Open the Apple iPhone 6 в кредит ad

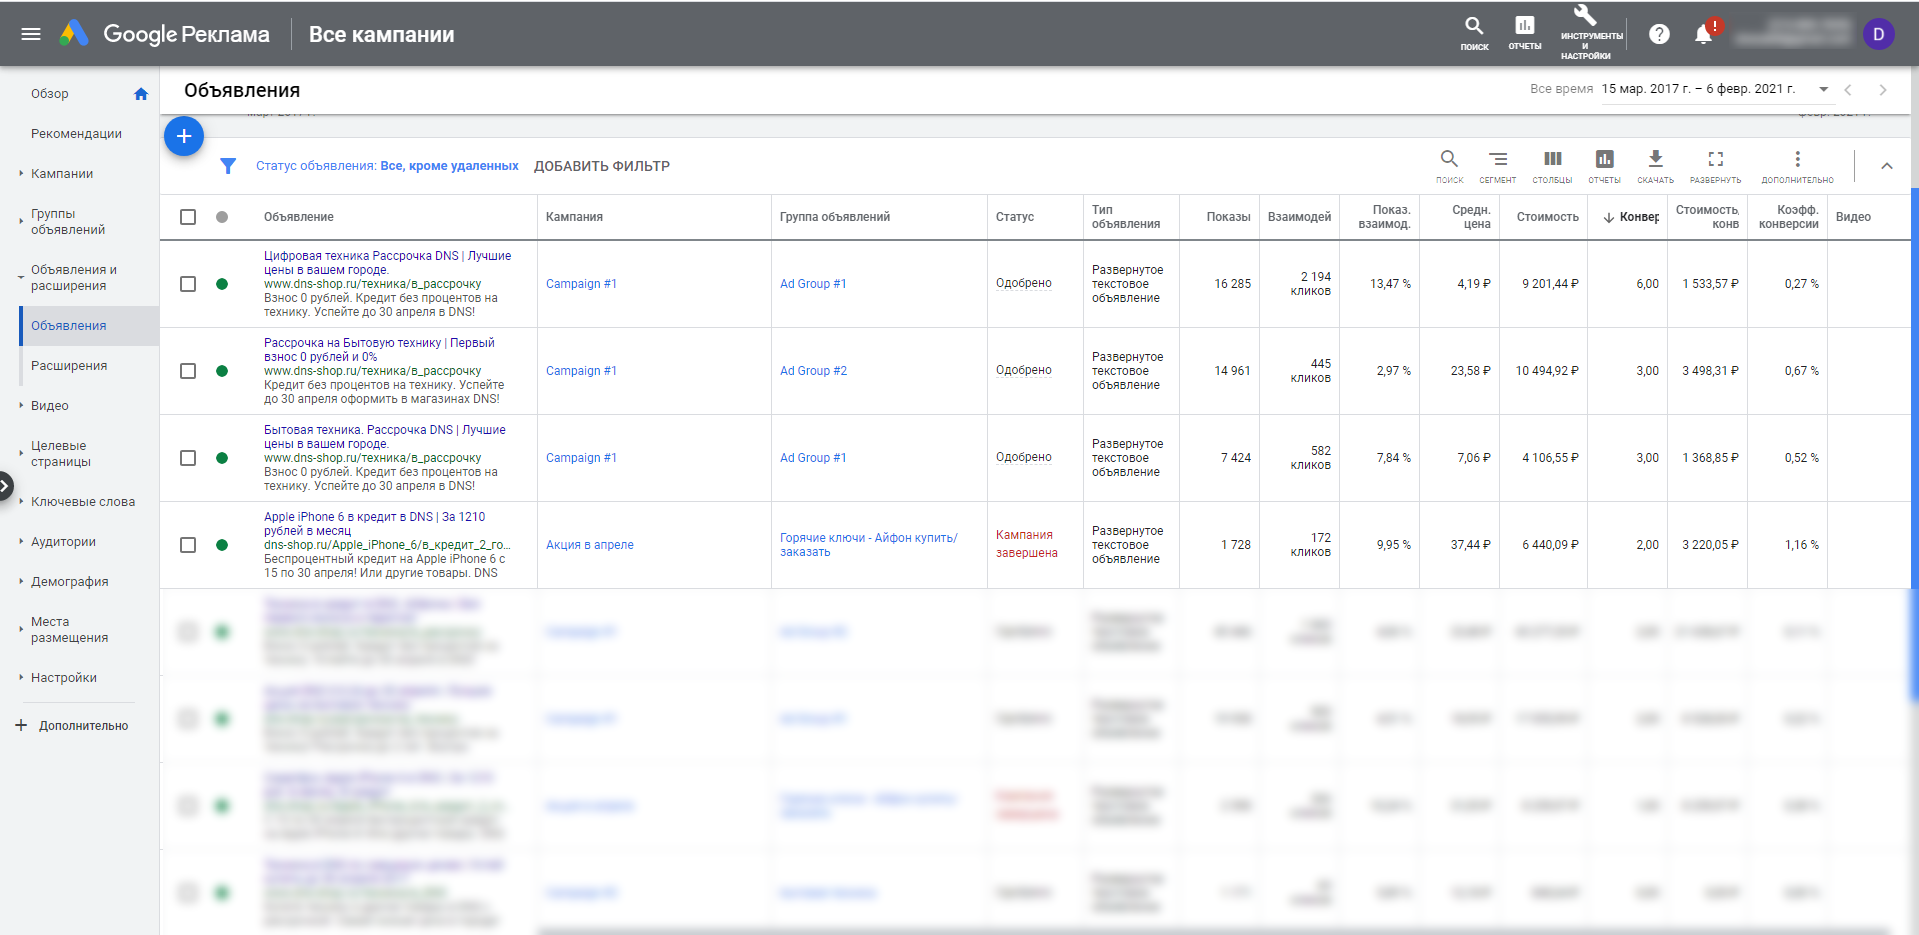coord(374,524)
